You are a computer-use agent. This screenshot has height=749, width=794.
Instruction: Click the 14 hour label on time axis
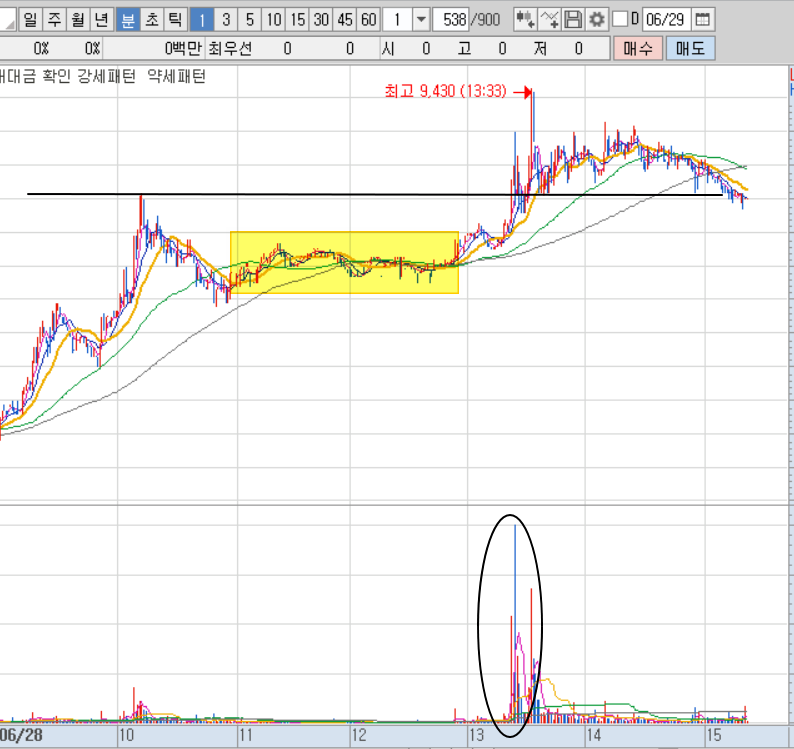(593, 735)
